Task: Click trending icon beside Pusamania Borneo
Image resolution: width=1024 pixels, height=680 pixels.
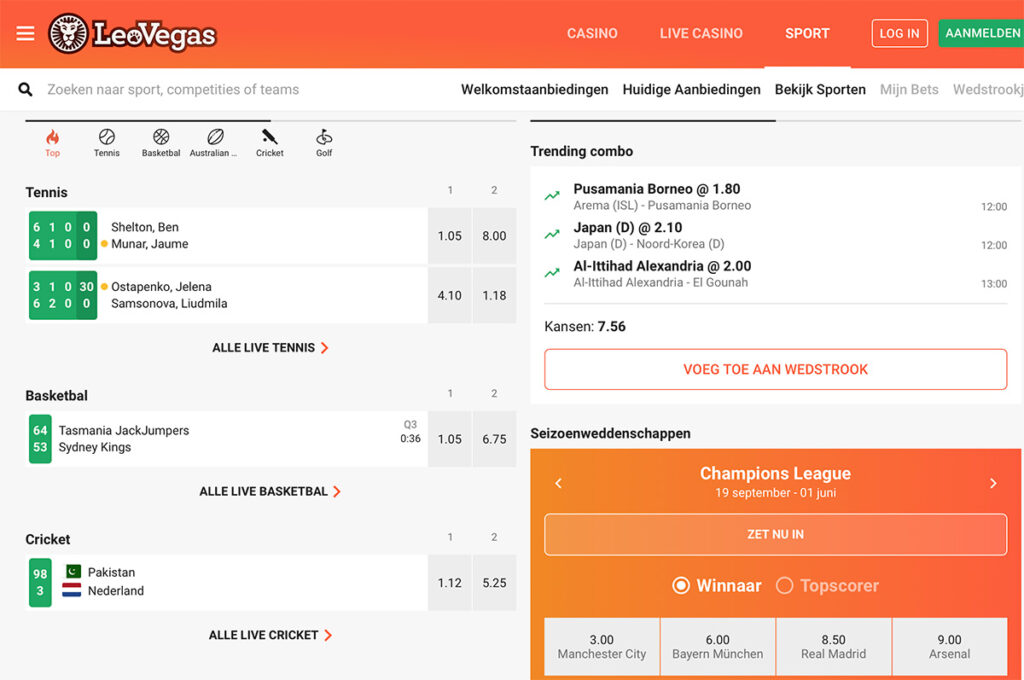Action: (x=552, y=195)
